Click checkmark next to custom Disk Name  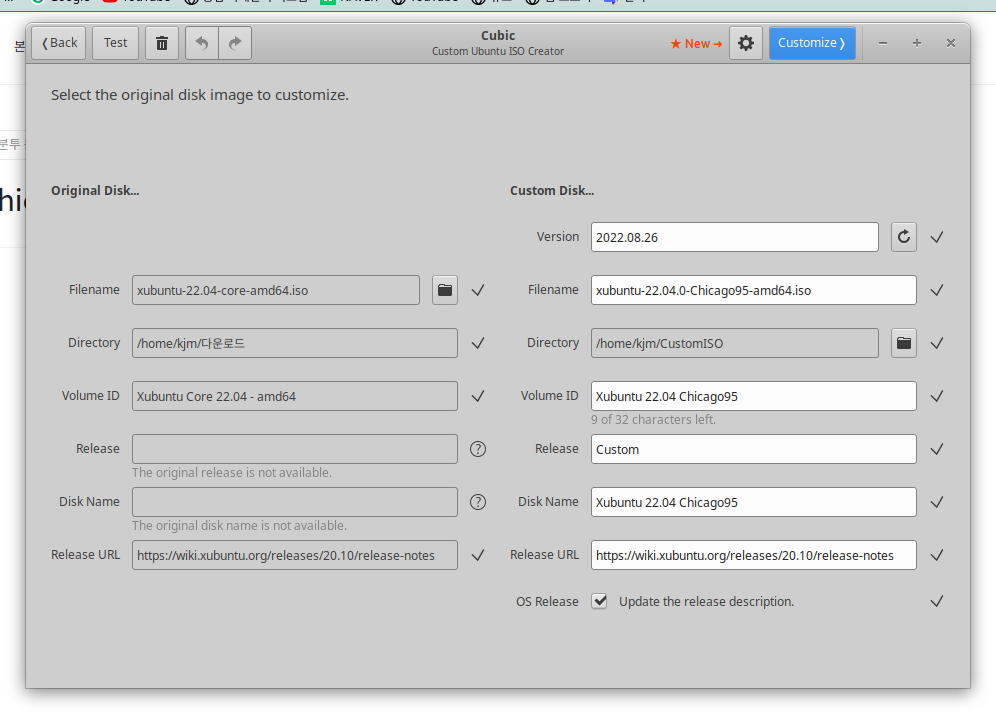coord(937,502)
